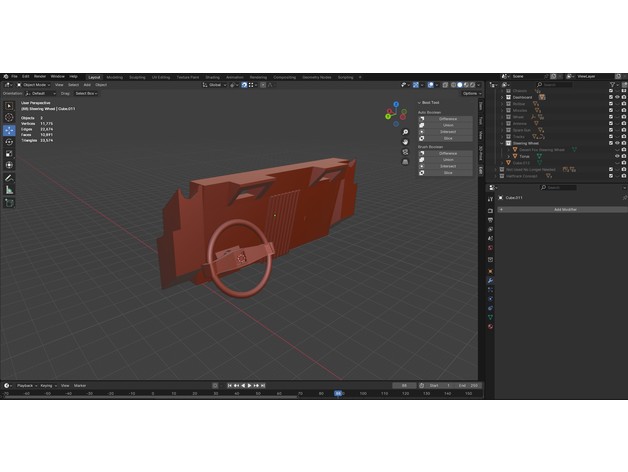Open the Object Mode dropdown
Viewport: 628px width, 472px height.
[36, 85]
